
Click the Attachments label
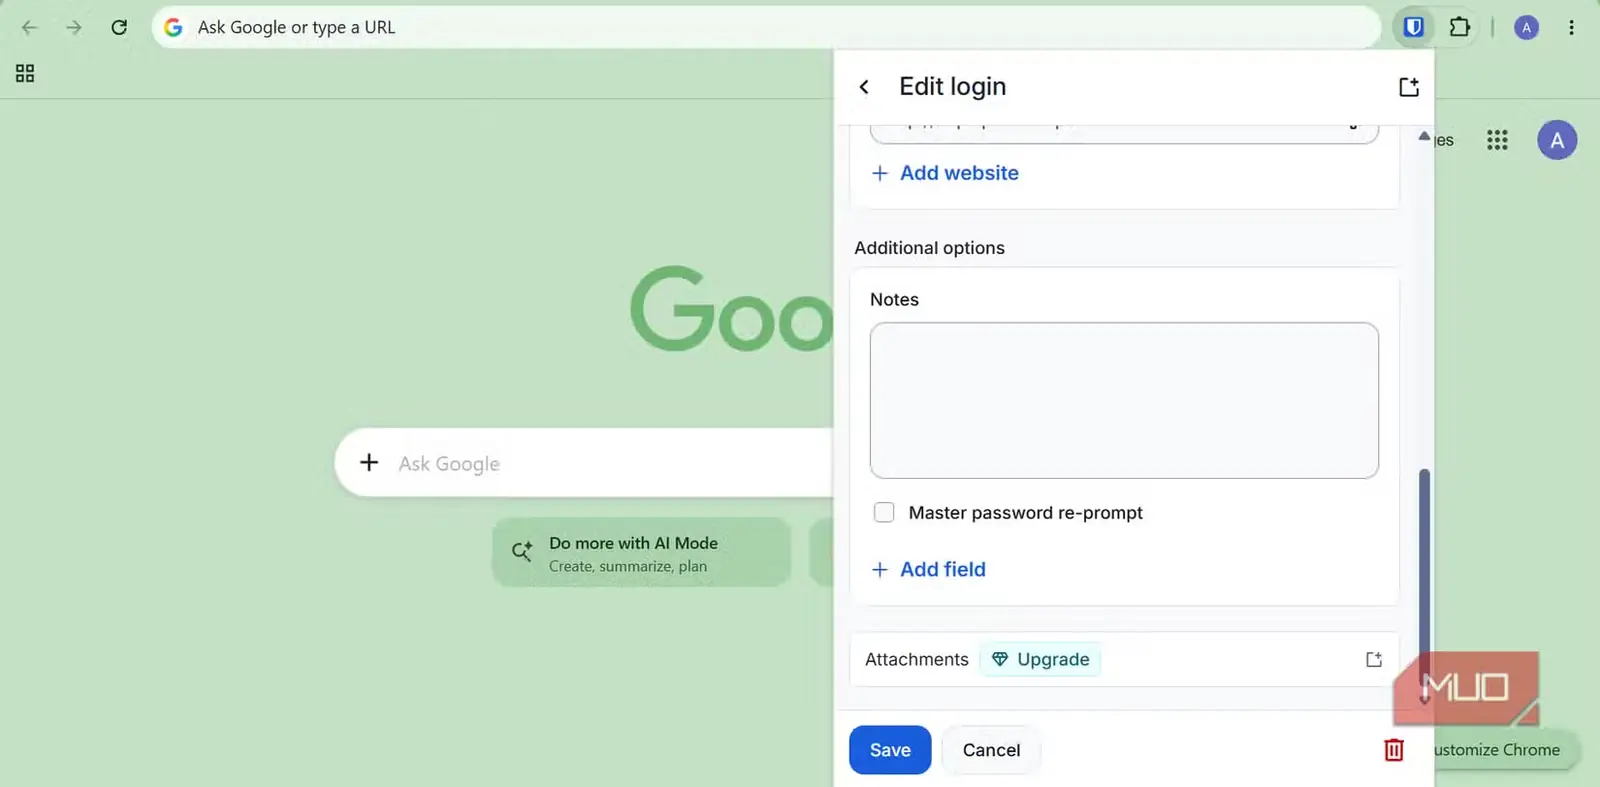[x=916, y=659]
